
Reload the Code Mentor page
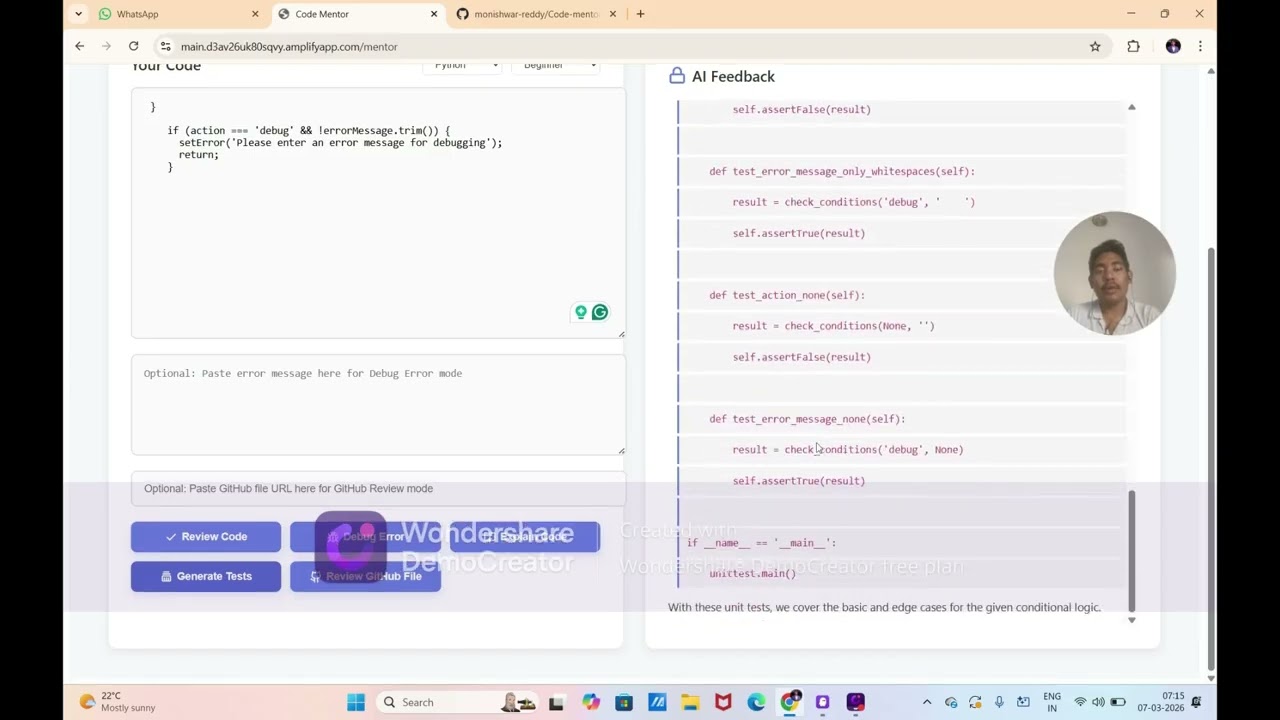tap(133, 46)
